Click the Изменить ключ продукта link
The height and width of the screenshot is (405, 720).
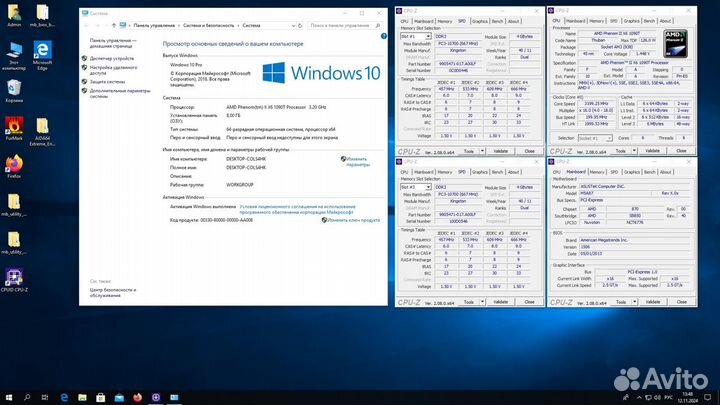click(353, 220)
